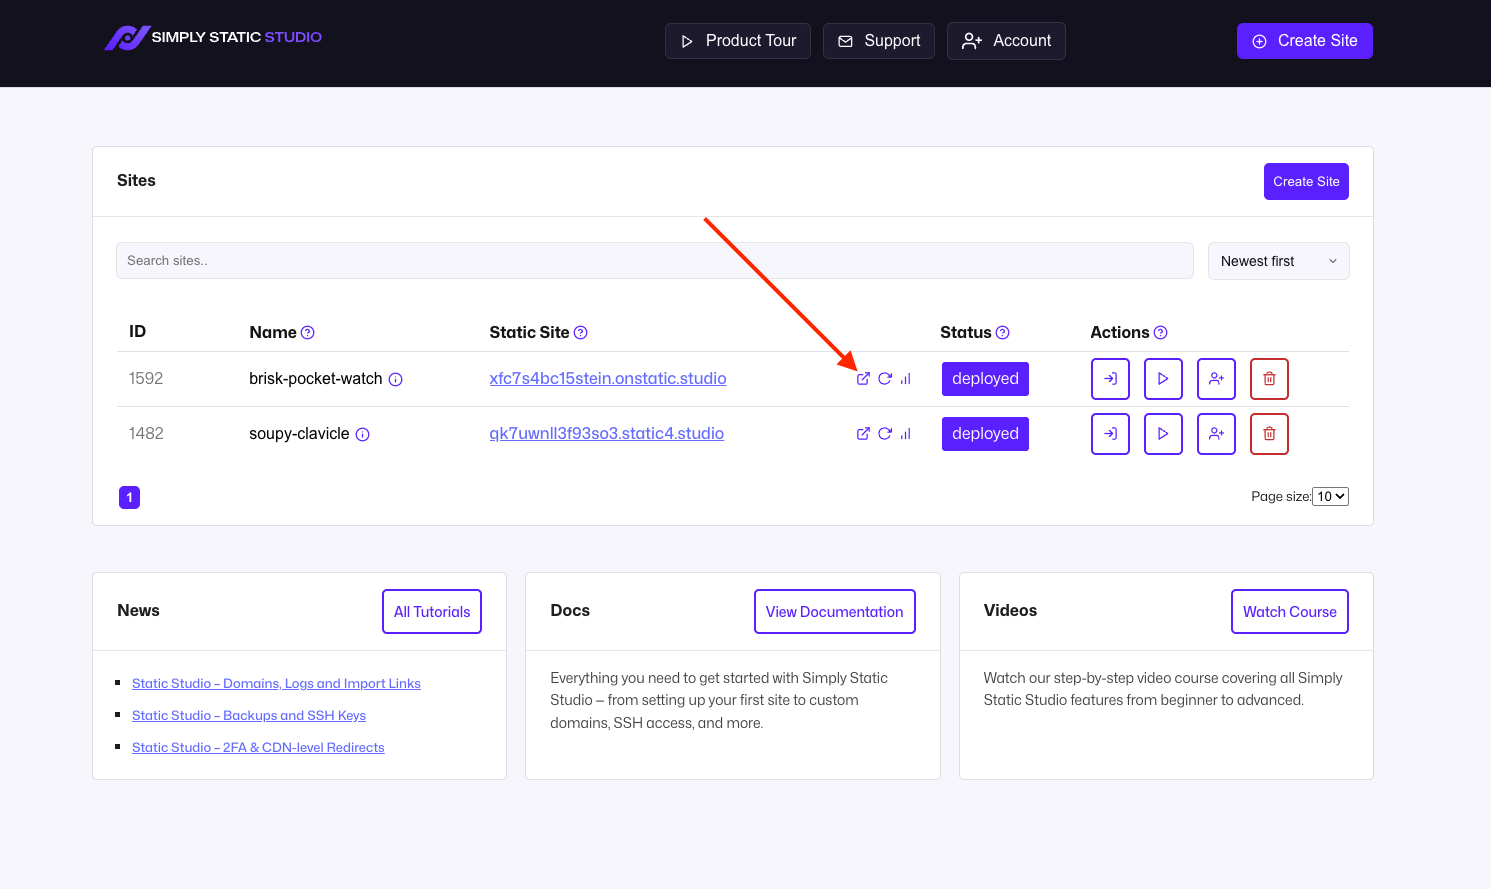Open the Newest first sort dropdown

[1279, 261]
